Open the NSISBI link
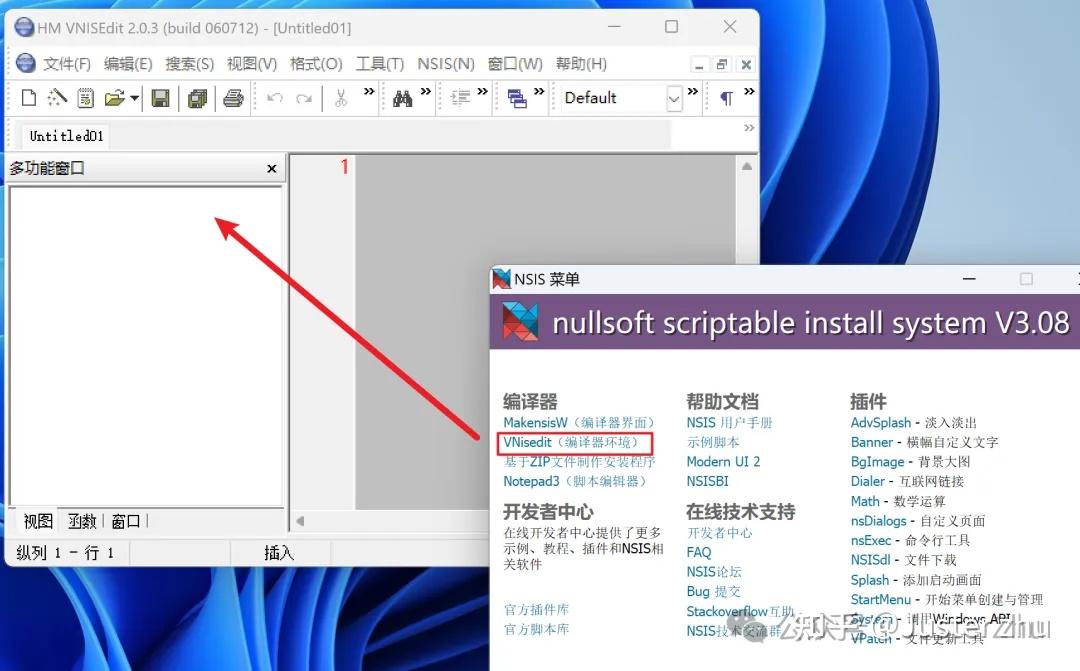This screenshot has width=1080, height=671. pos(707,481)
